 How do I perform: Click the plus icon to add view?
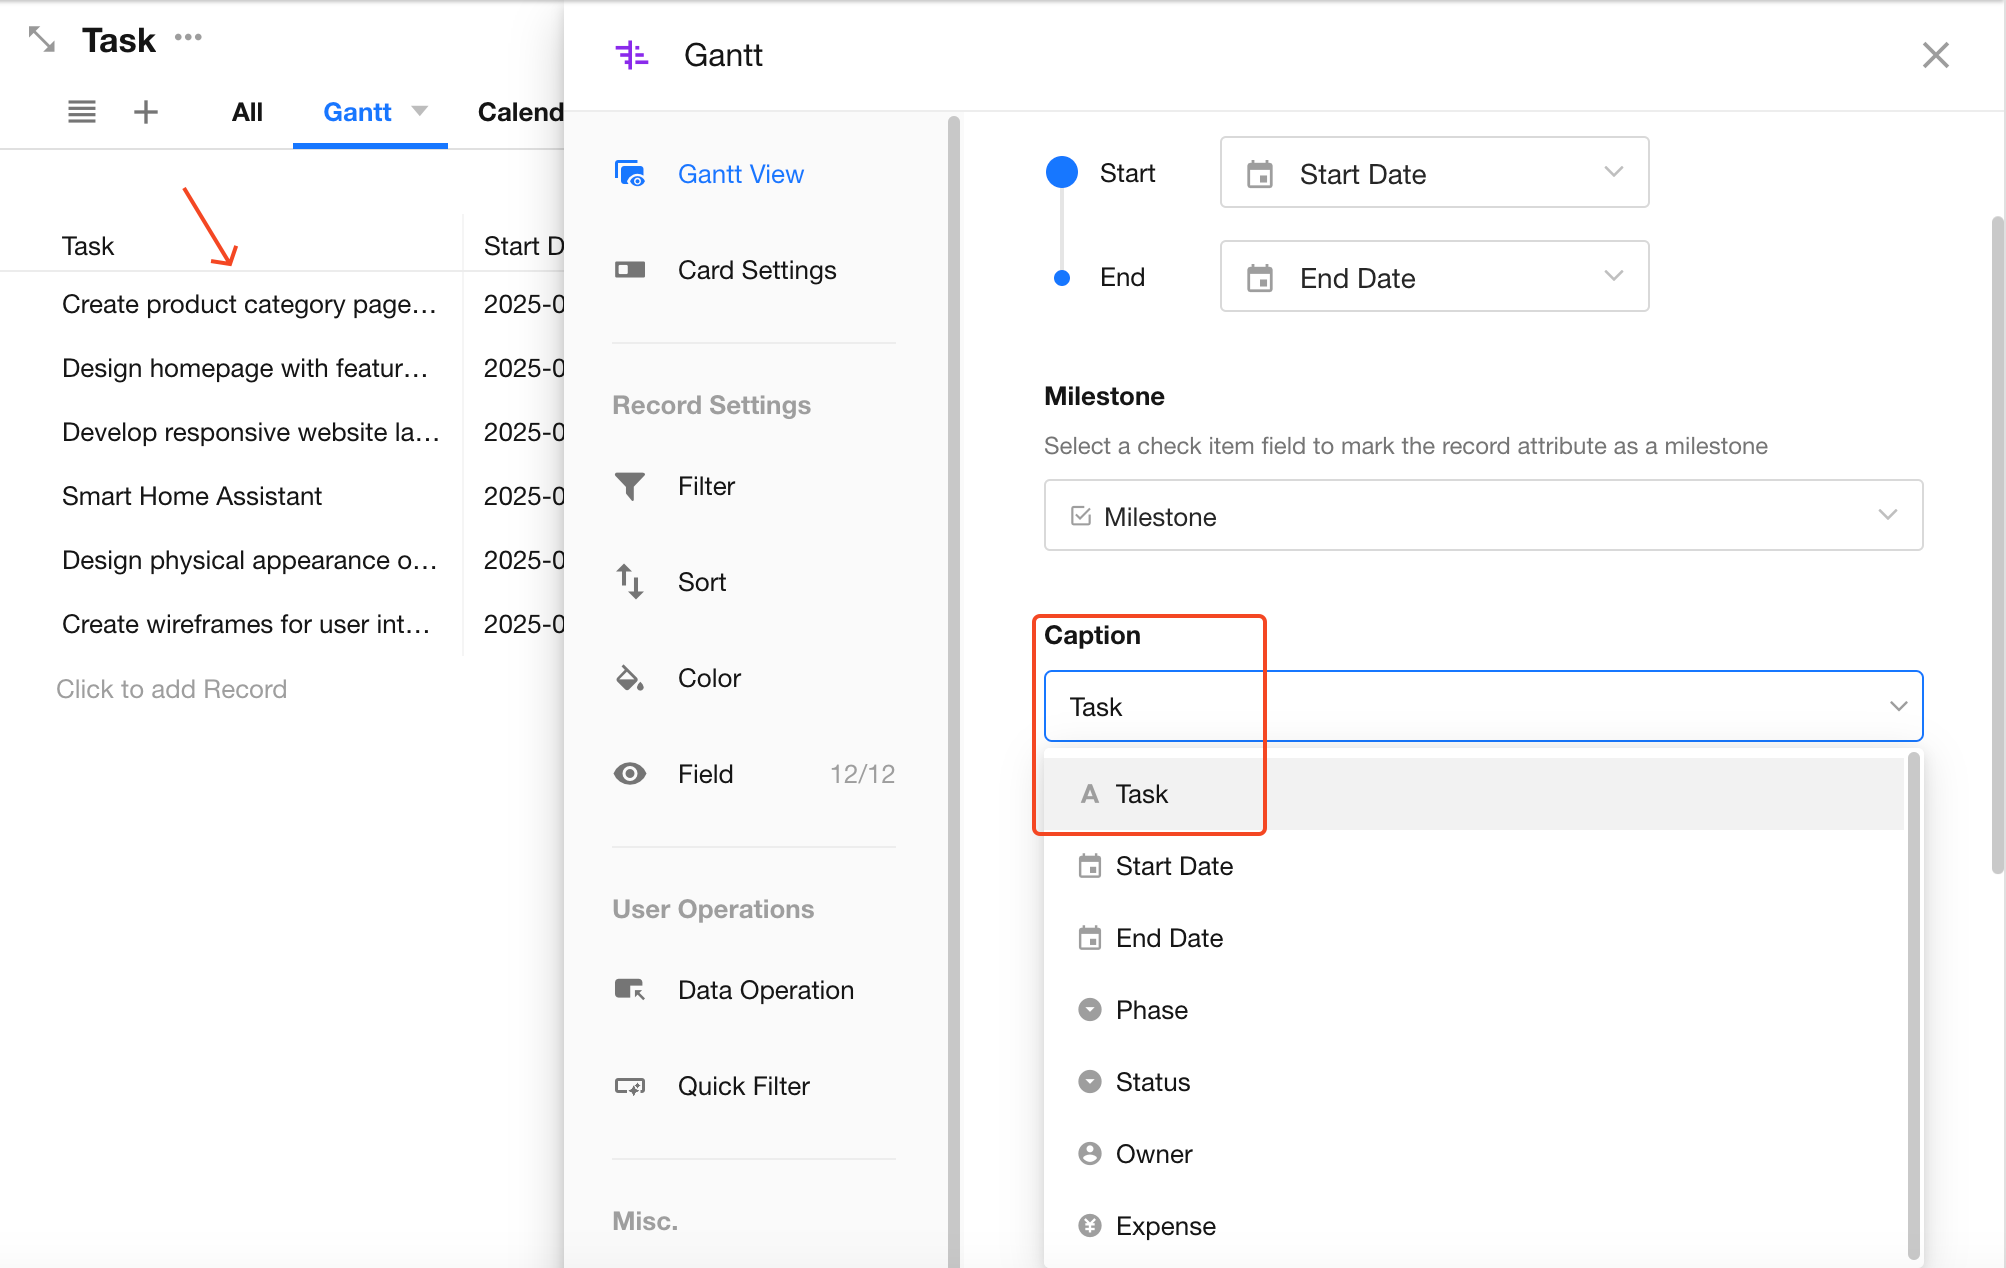point(146,112)
